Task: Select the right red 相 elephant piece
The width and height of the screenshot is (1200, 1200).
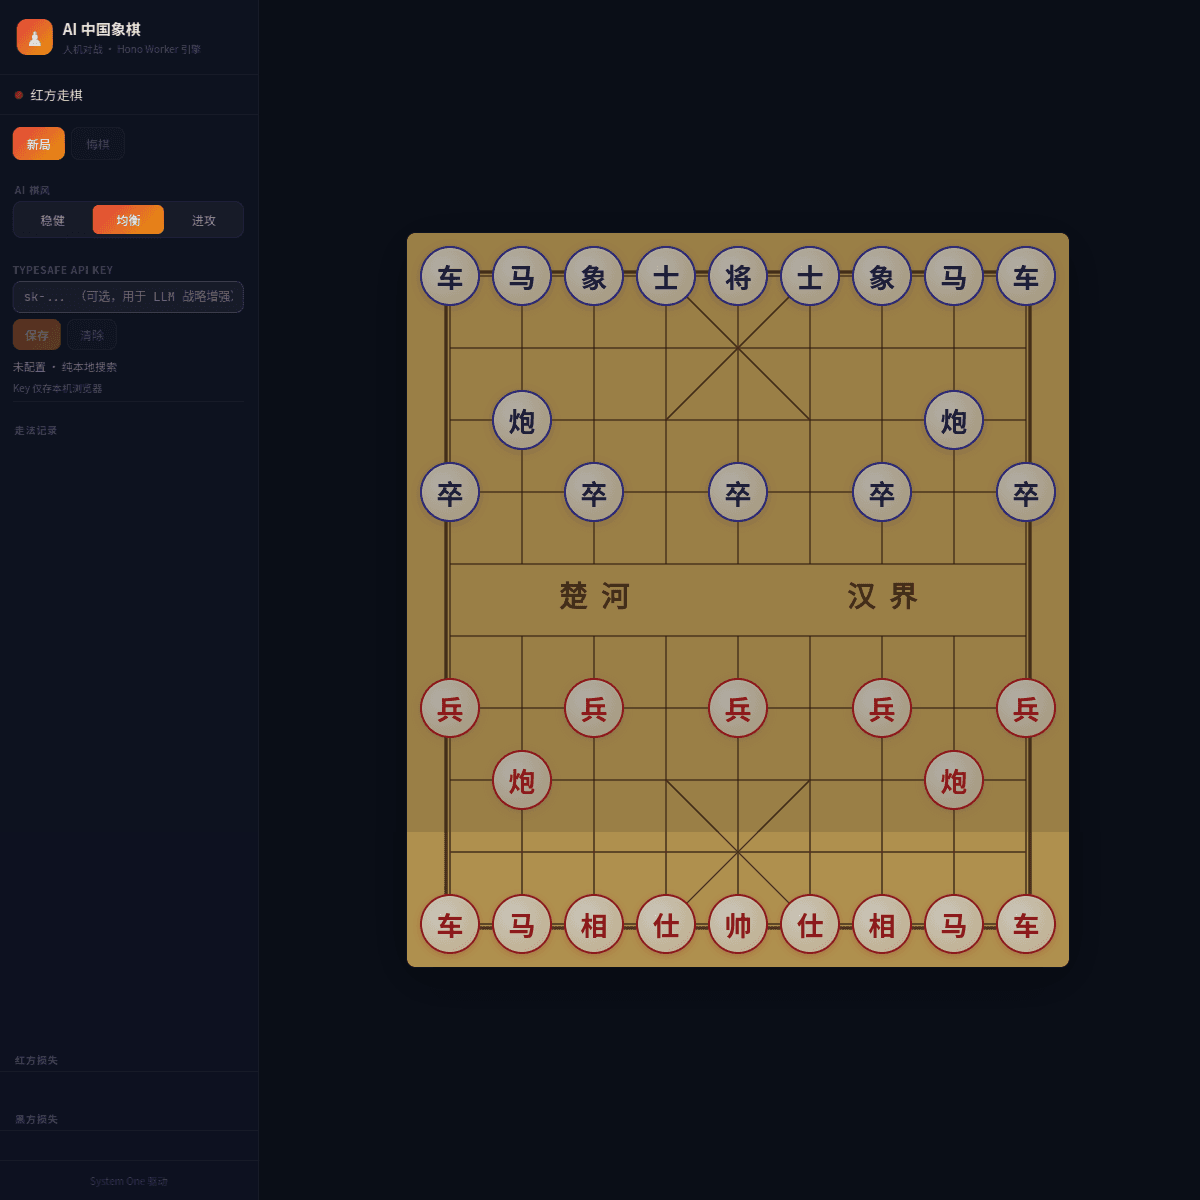Action: [882, 924]
